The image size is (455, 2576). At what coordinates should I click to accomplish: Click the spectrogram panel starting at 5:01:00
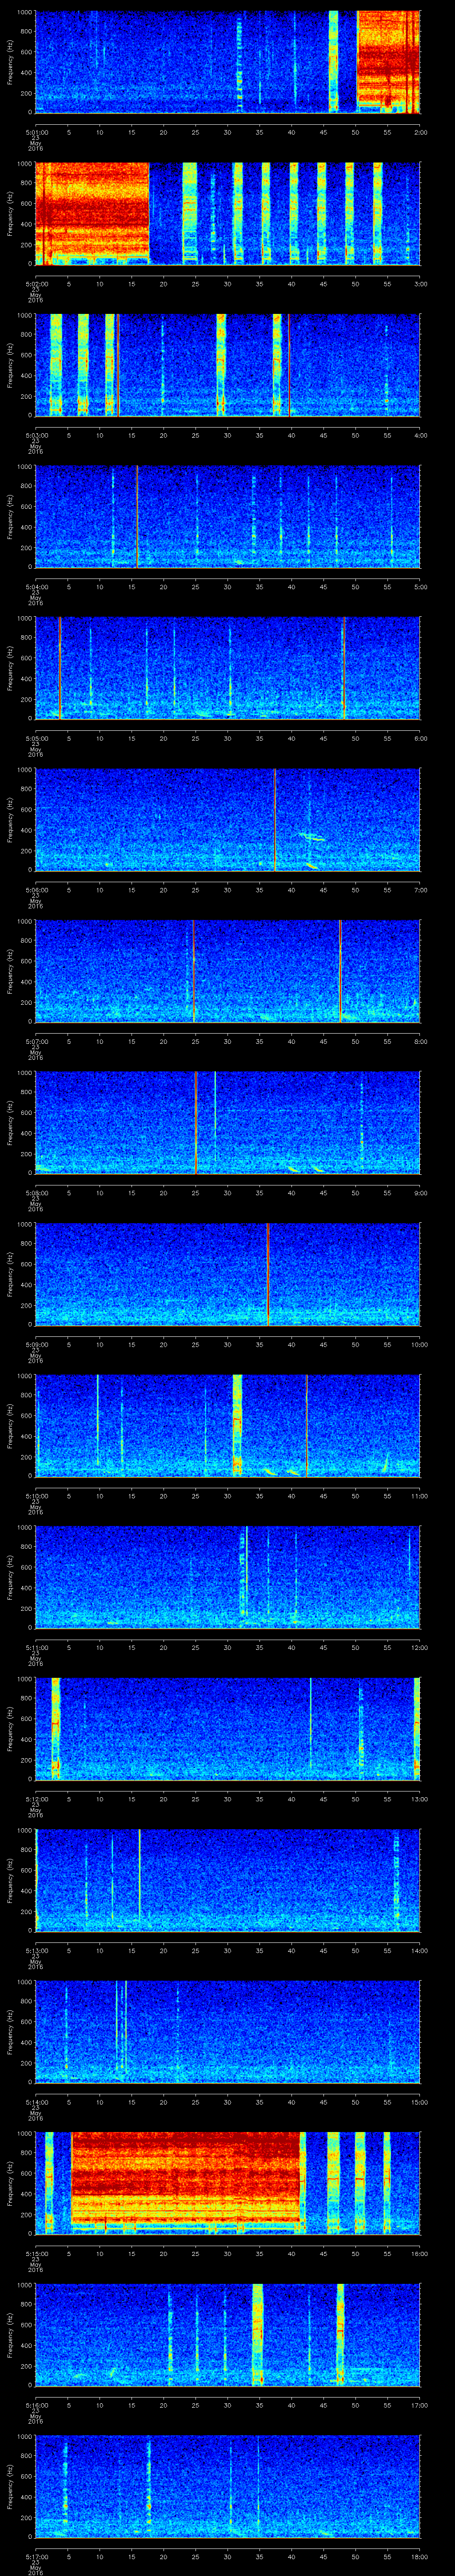click(x=228, y=62)
